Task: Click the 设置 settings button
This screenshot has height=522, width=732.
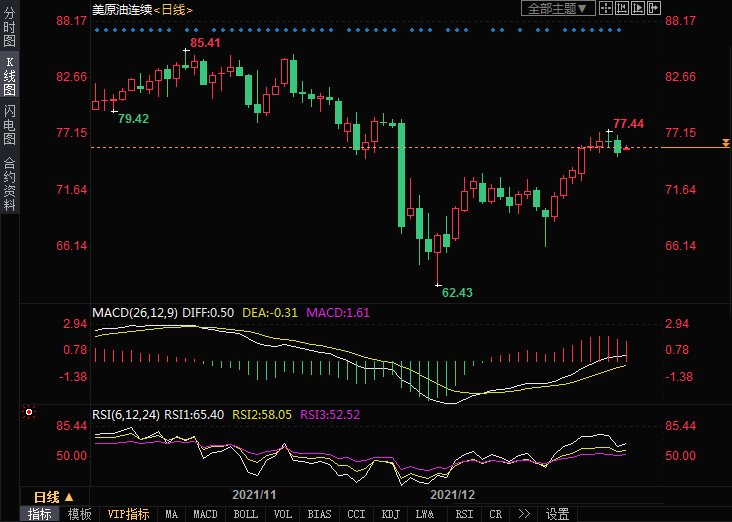Action: pos(557,514)
